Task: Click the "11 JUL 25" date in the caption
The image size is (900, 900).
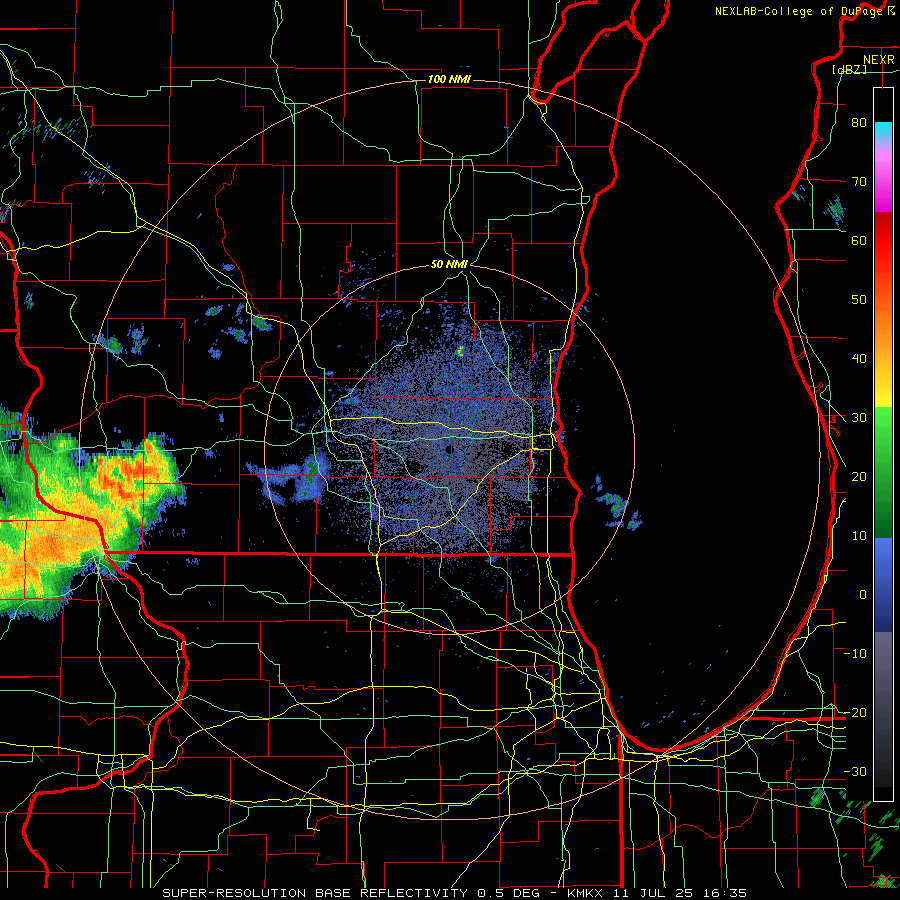Action: tap(651, 893)
